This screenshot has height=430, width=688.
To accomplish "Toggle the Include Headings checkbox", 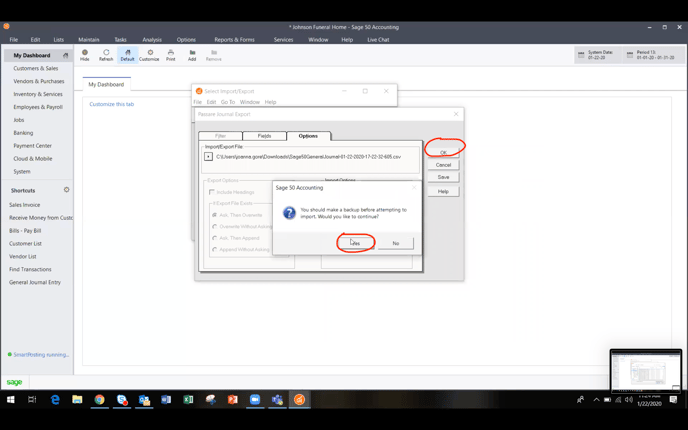I will click(x=212, y=192).
